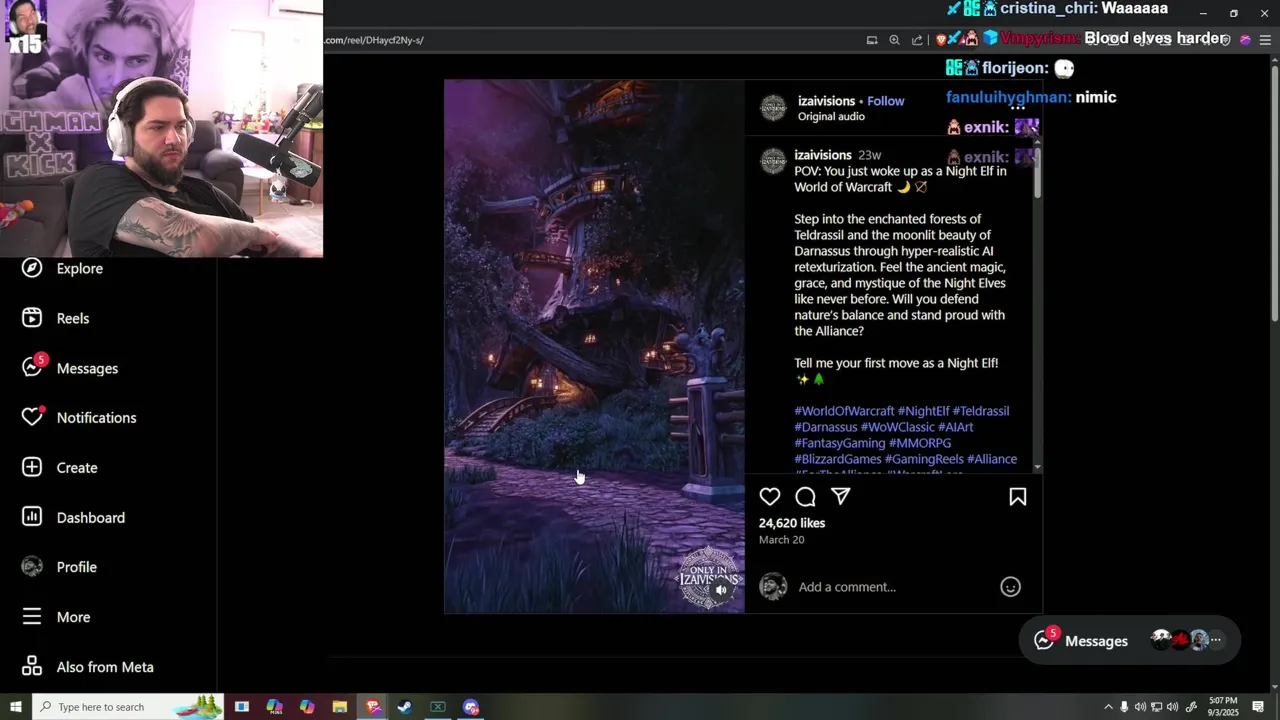
Task: Click the picture-in-picture screen icon in address bar
Action: 872,40
